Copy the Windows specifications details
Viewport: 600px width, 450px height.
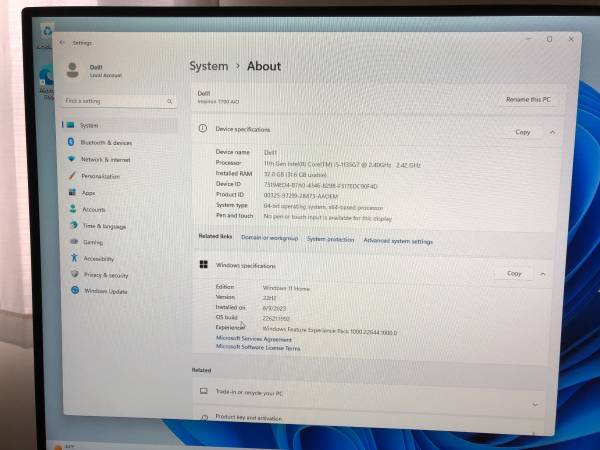(x=514, y=273)
